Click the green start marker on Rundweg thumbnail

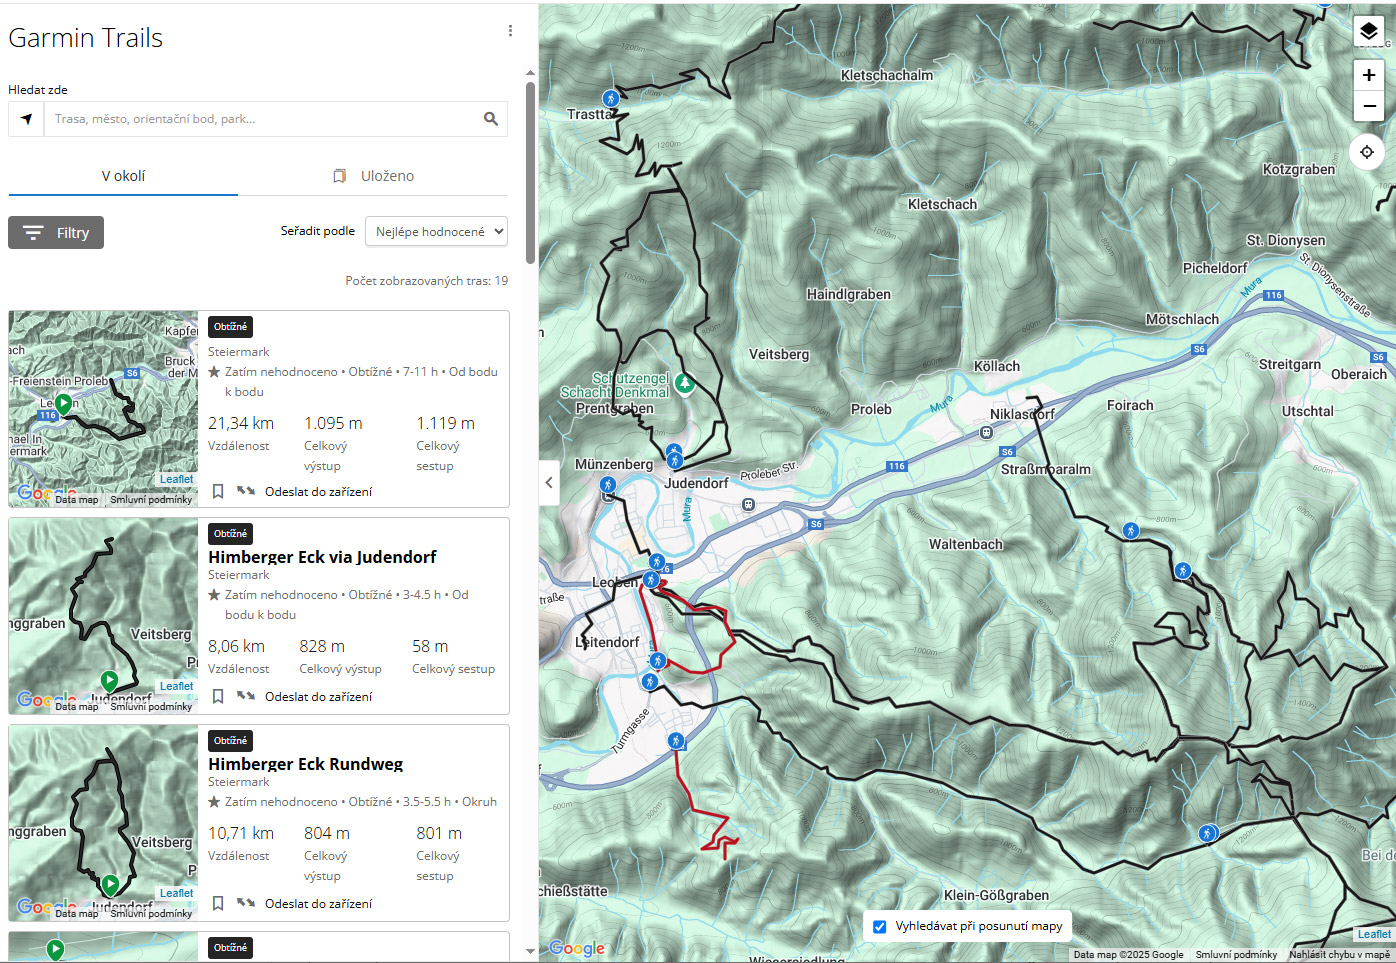click(110, 884)
